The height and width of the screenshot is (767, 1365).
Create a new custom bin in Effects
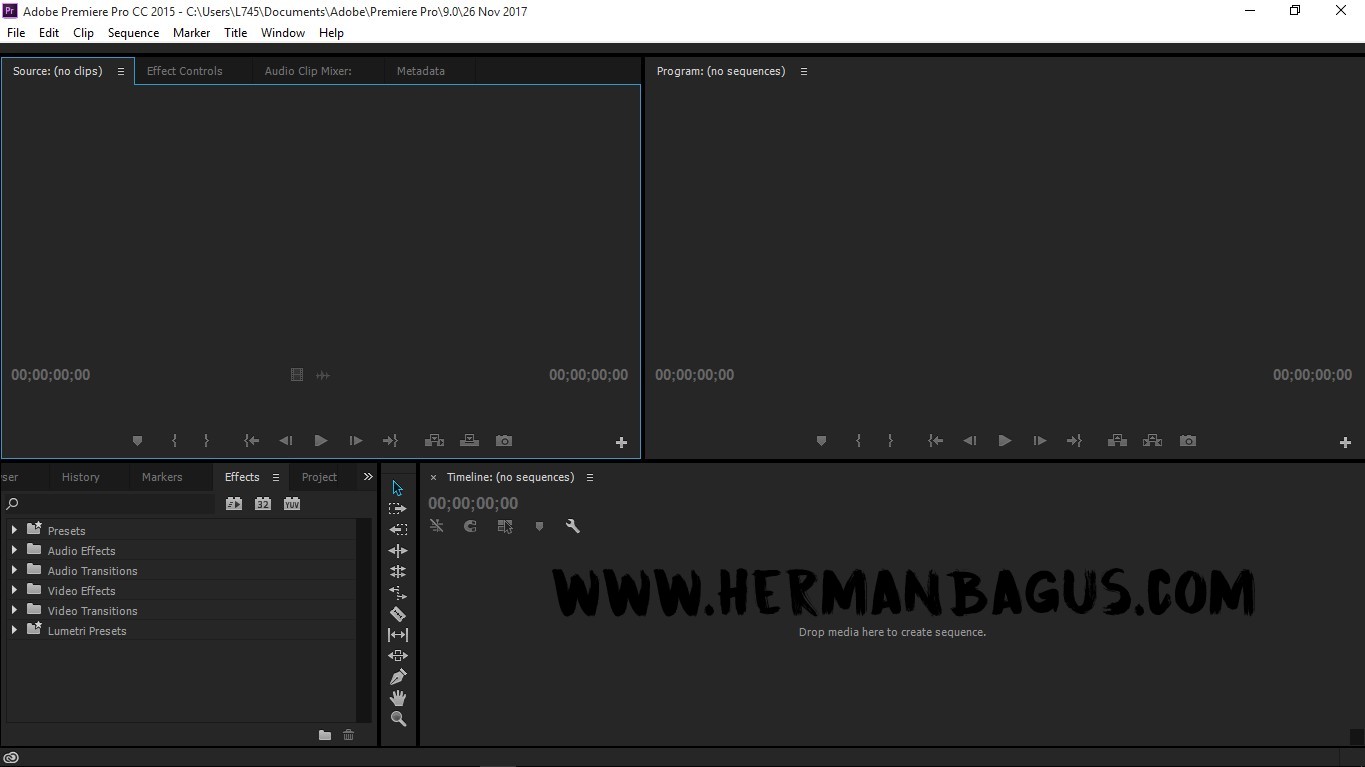[325, 735]
